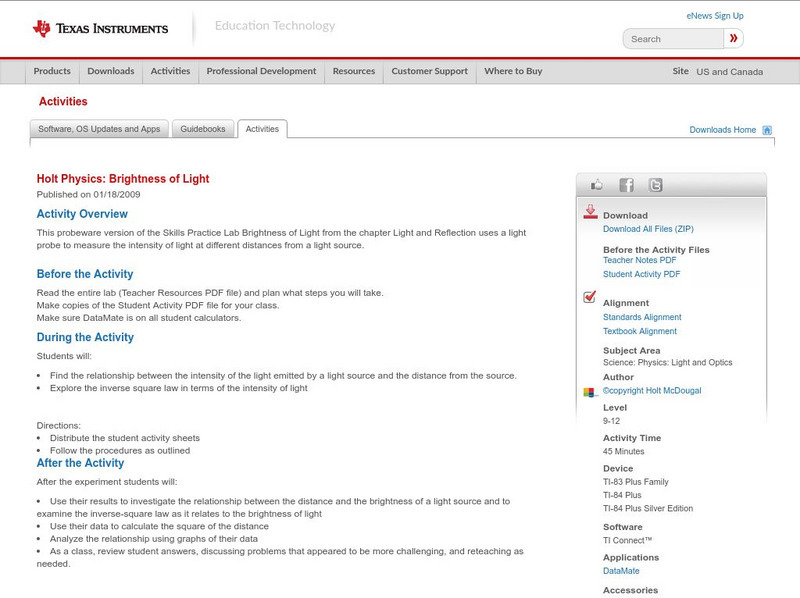
Task: Share the activity on Facebook
Action: coord(626,185)
